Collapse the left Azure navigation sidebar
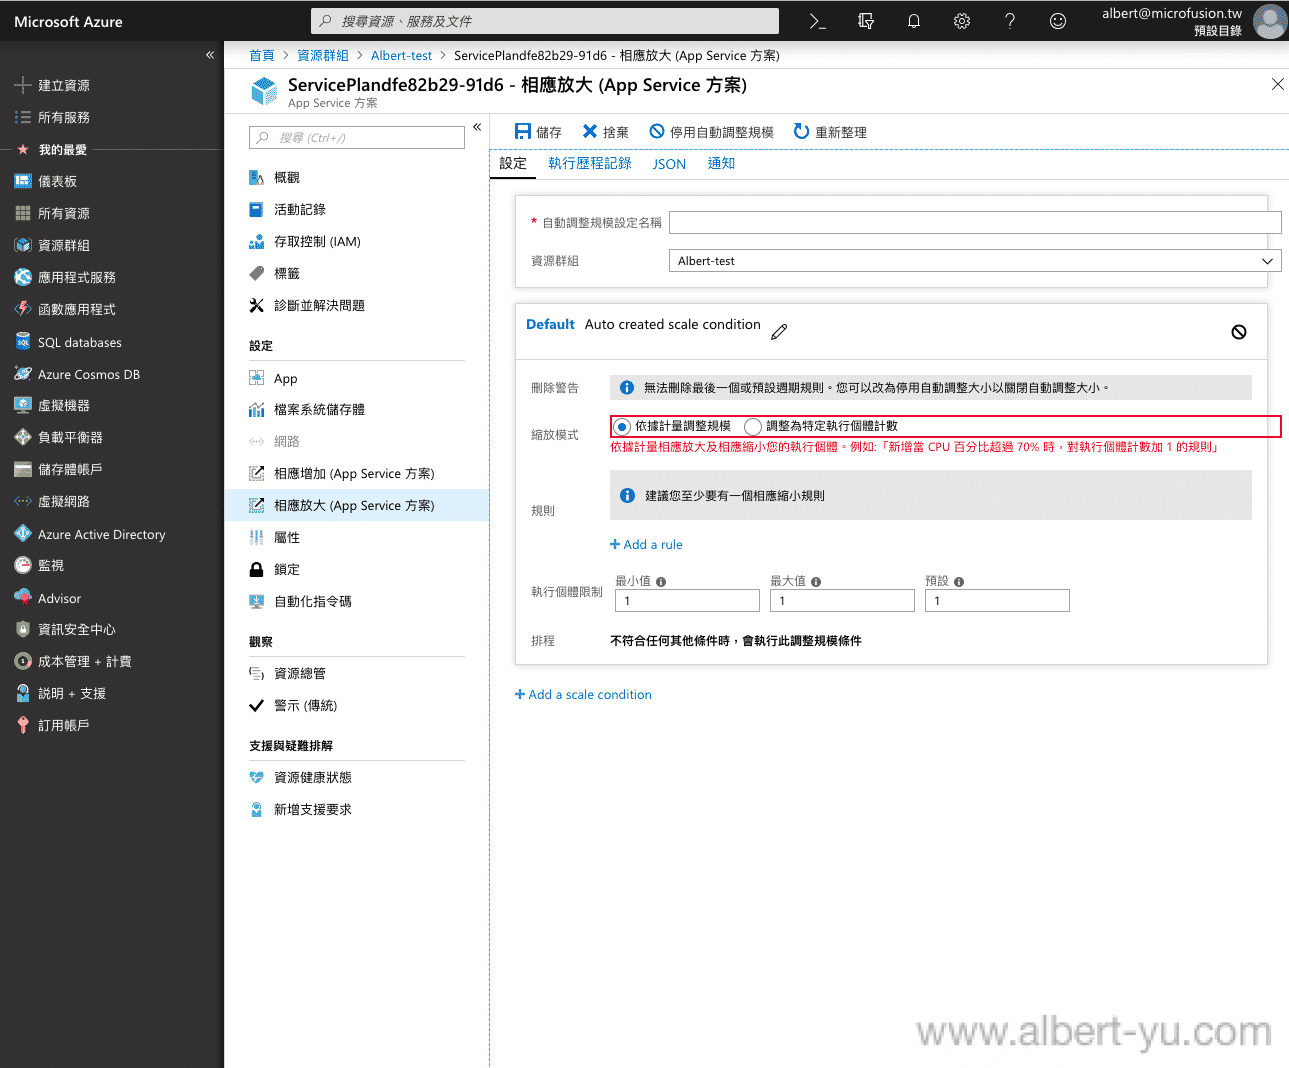This screenshot has width=1289, height=1068. pyautogui.click(x=210, y=55)
